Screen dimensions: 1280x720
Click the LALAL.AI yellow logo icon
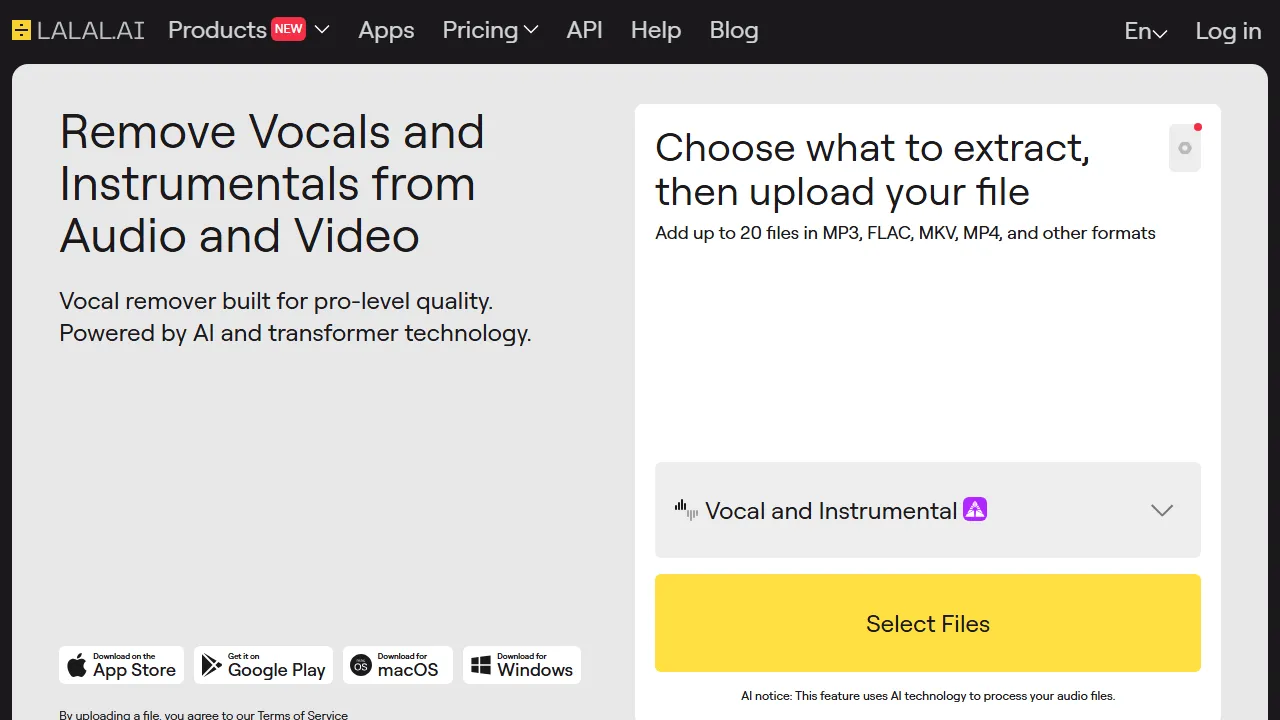click(x=22, y=30)
